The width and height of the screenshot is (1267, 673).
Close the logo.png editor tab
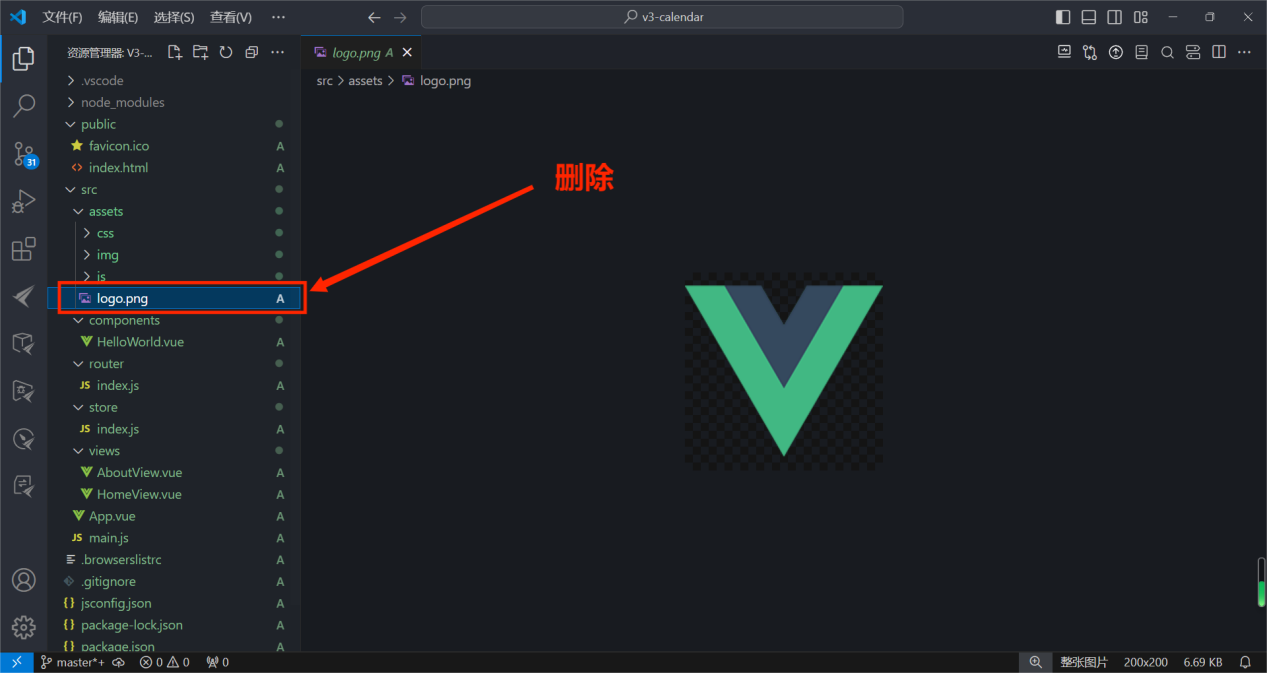[409, 53]
